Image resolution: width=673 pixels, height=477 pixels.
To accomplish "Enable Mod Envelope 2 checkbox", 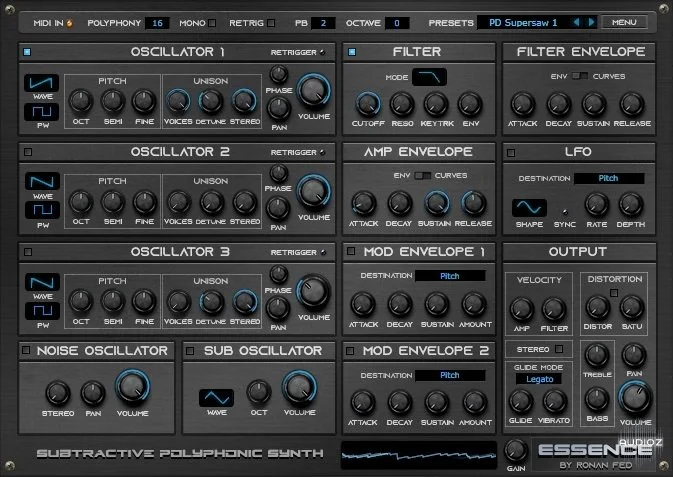I will pos(350,351).
